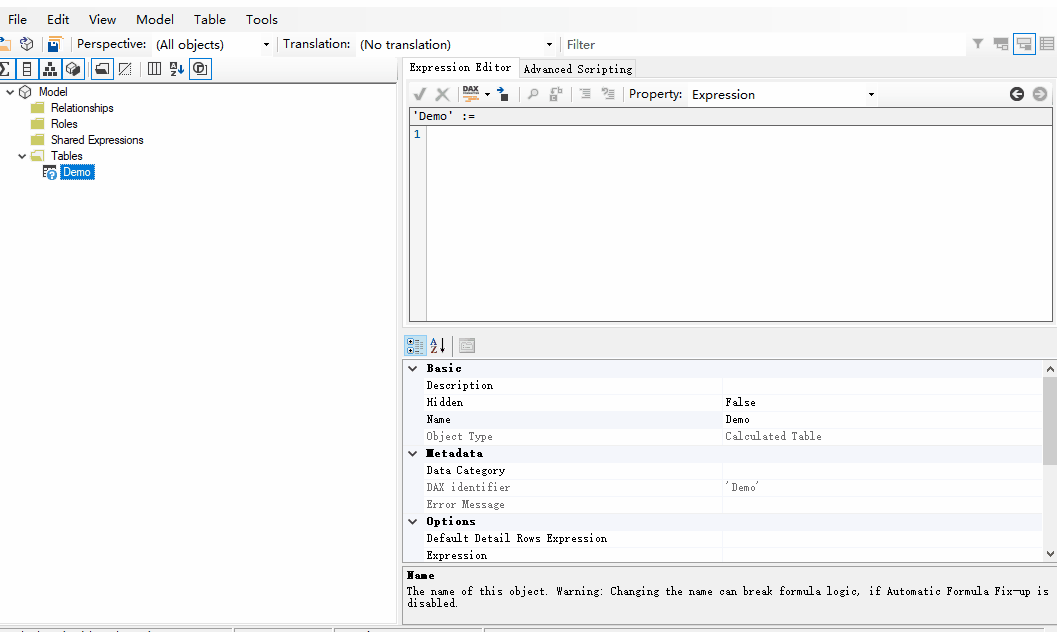Click the open-from-database cube icon
This screenshot has height=632, width=1057.
pos(27,44)
